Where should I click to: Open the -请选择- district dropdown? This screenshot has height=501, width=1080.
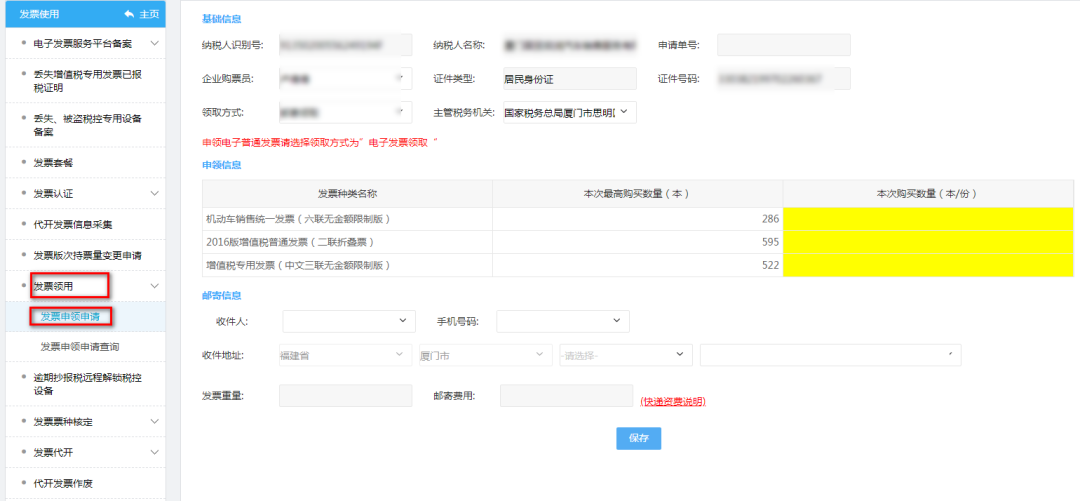coord(626,355)
